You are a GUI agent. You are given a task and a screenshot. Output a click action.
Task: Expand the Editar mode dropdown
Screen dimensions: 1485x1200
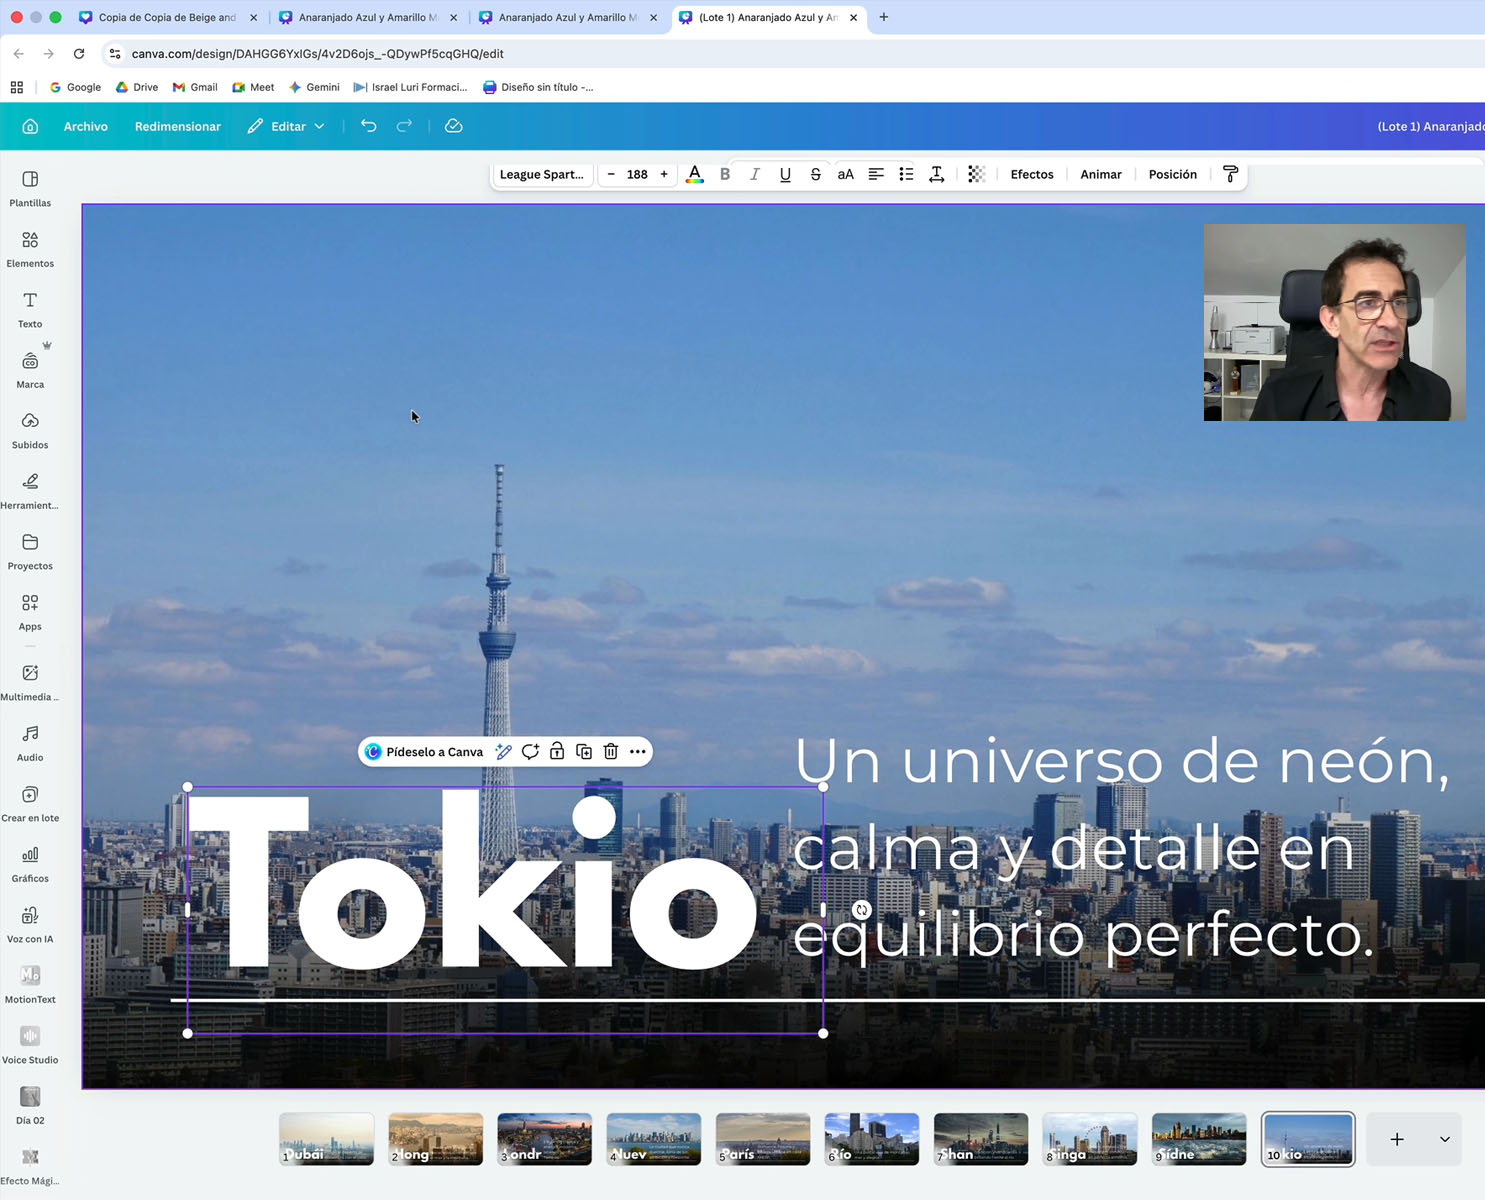(287, 126)
